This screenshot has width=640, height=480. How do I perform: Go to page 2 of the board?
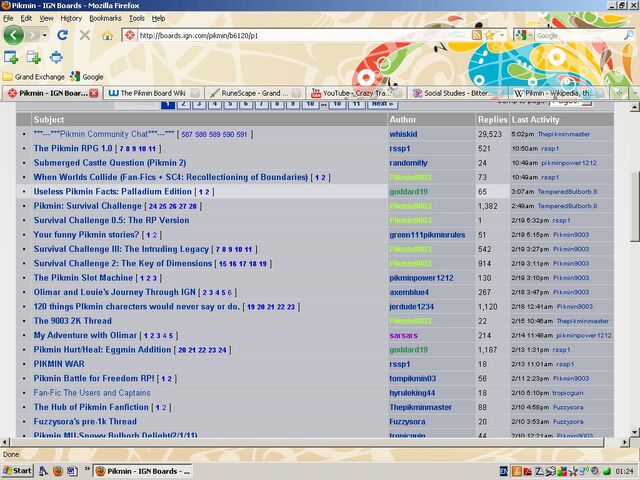[x=184, y=104]
